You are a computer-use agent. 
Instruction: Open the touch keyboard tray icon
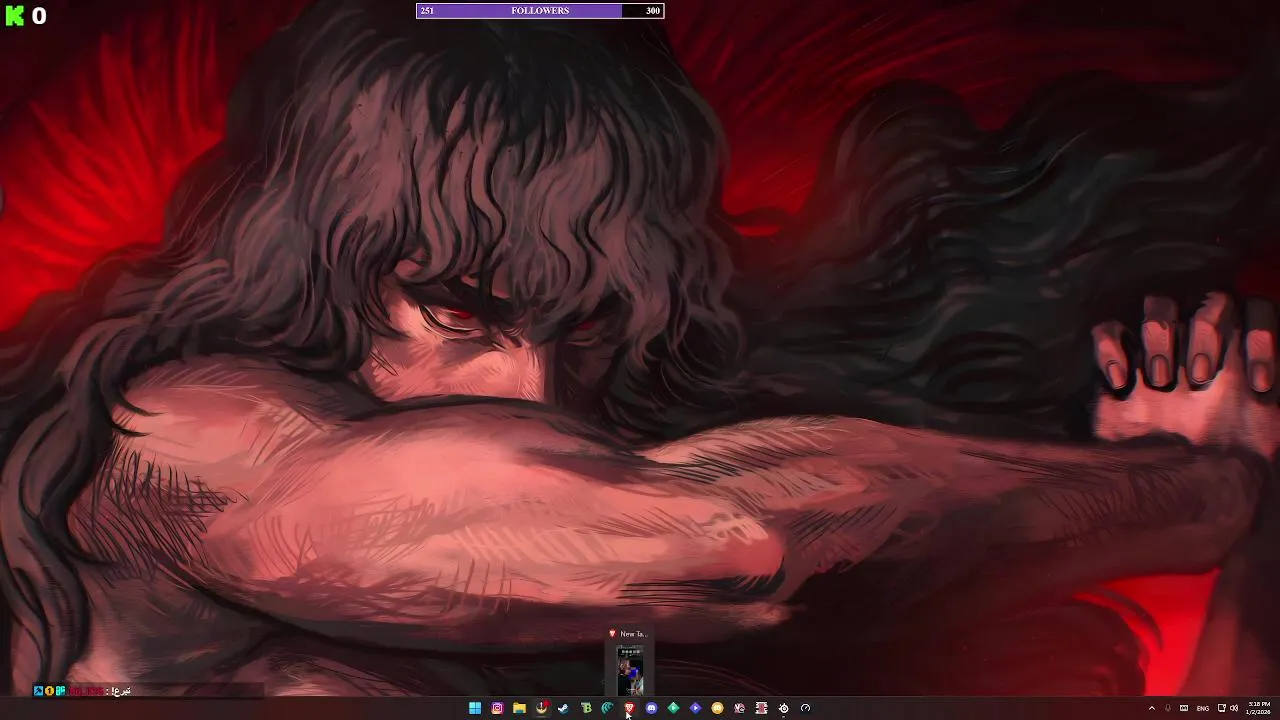(1184, 708)
